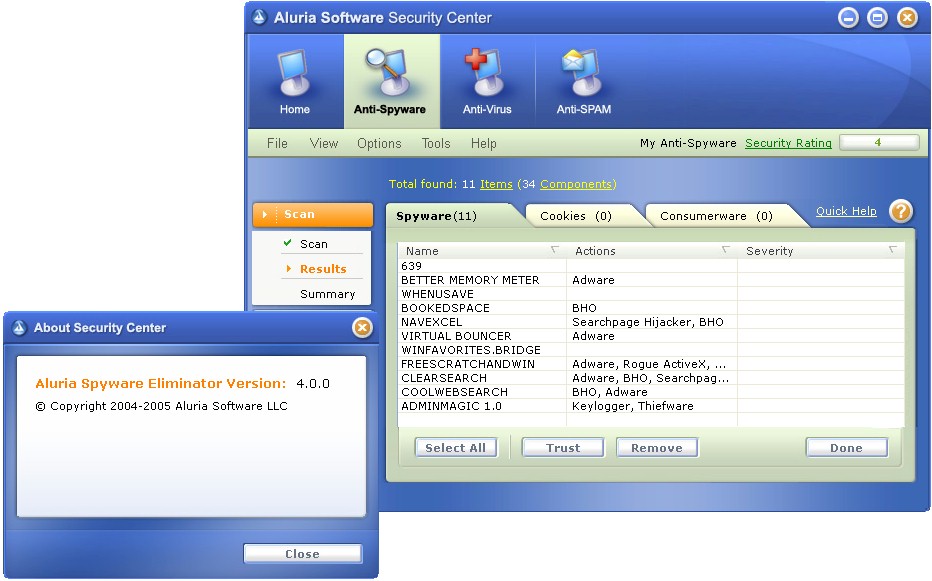Click Close button in About dialog

click(x=303, y=554)
